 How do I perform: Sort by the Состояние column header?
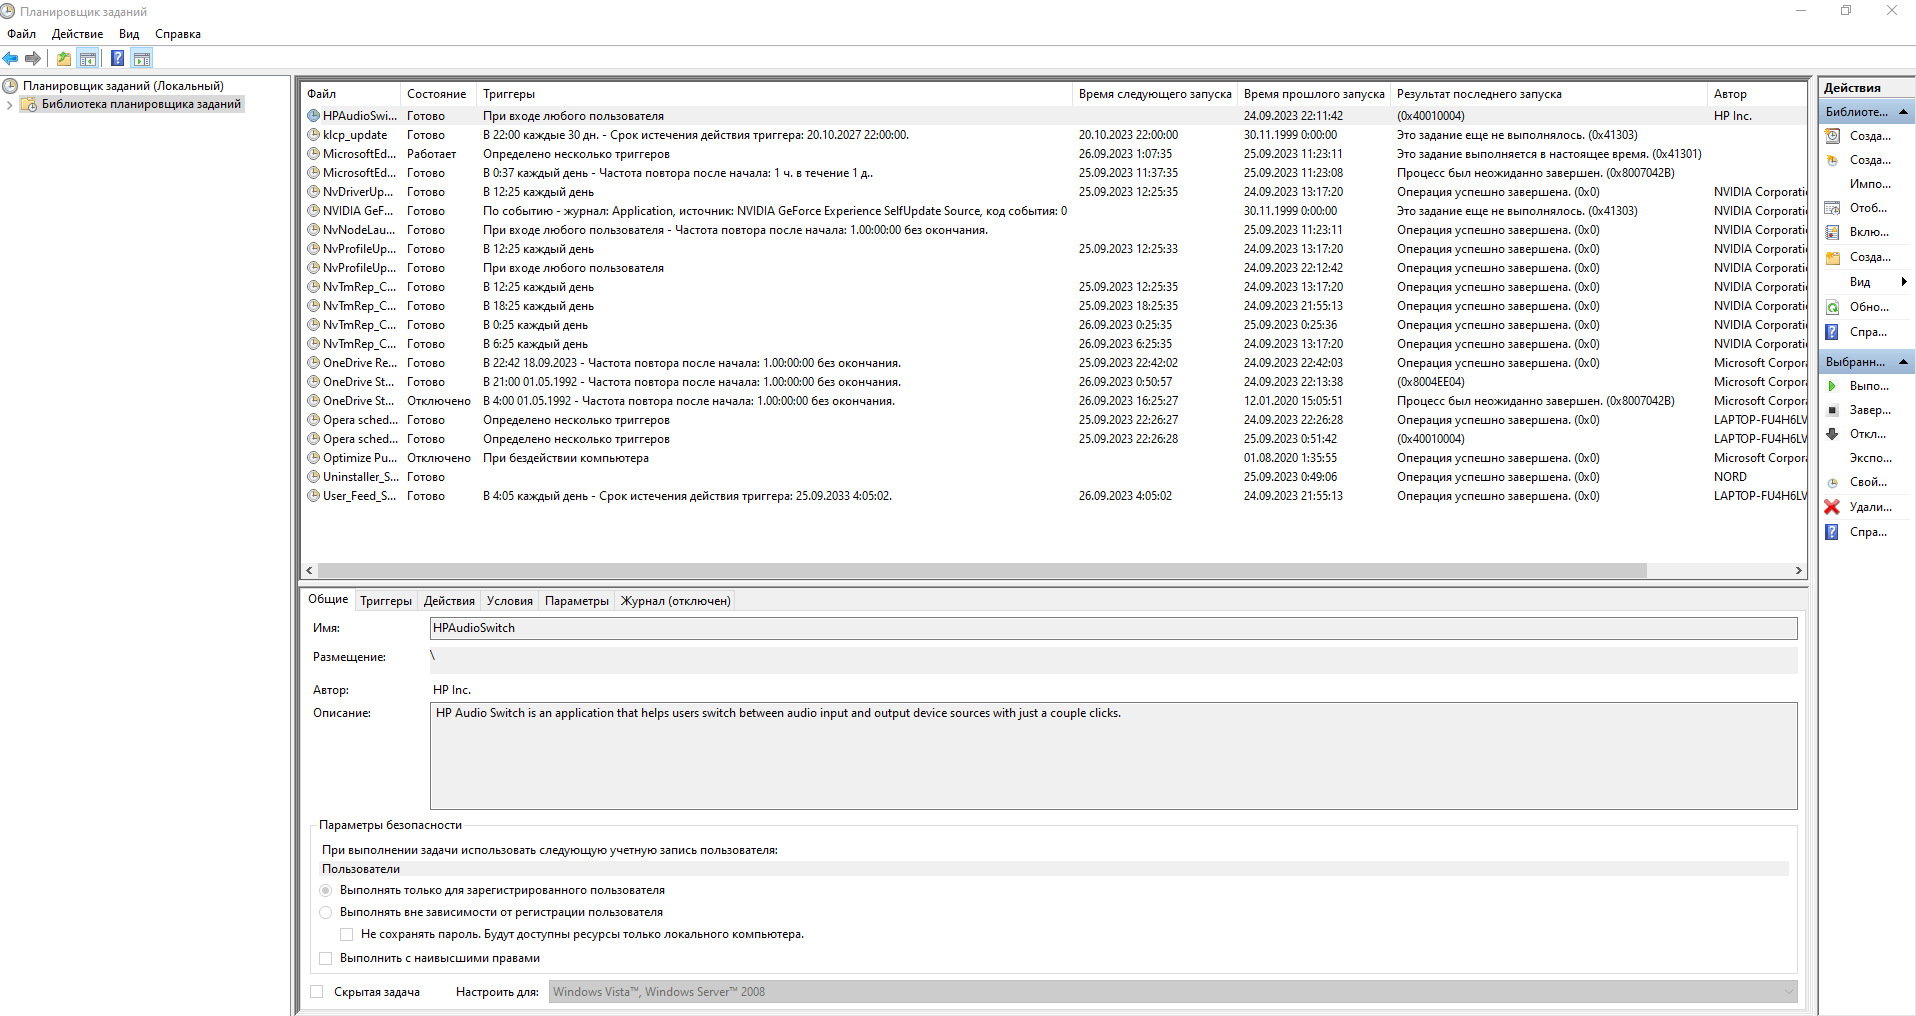point(437,94)
